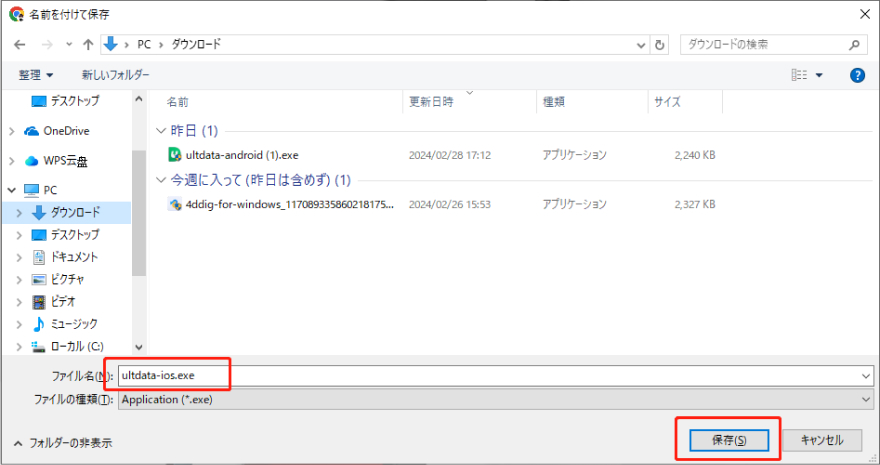880x465 pixels.
Task: Open help with the question mark icon
Action: coord(857,75)
